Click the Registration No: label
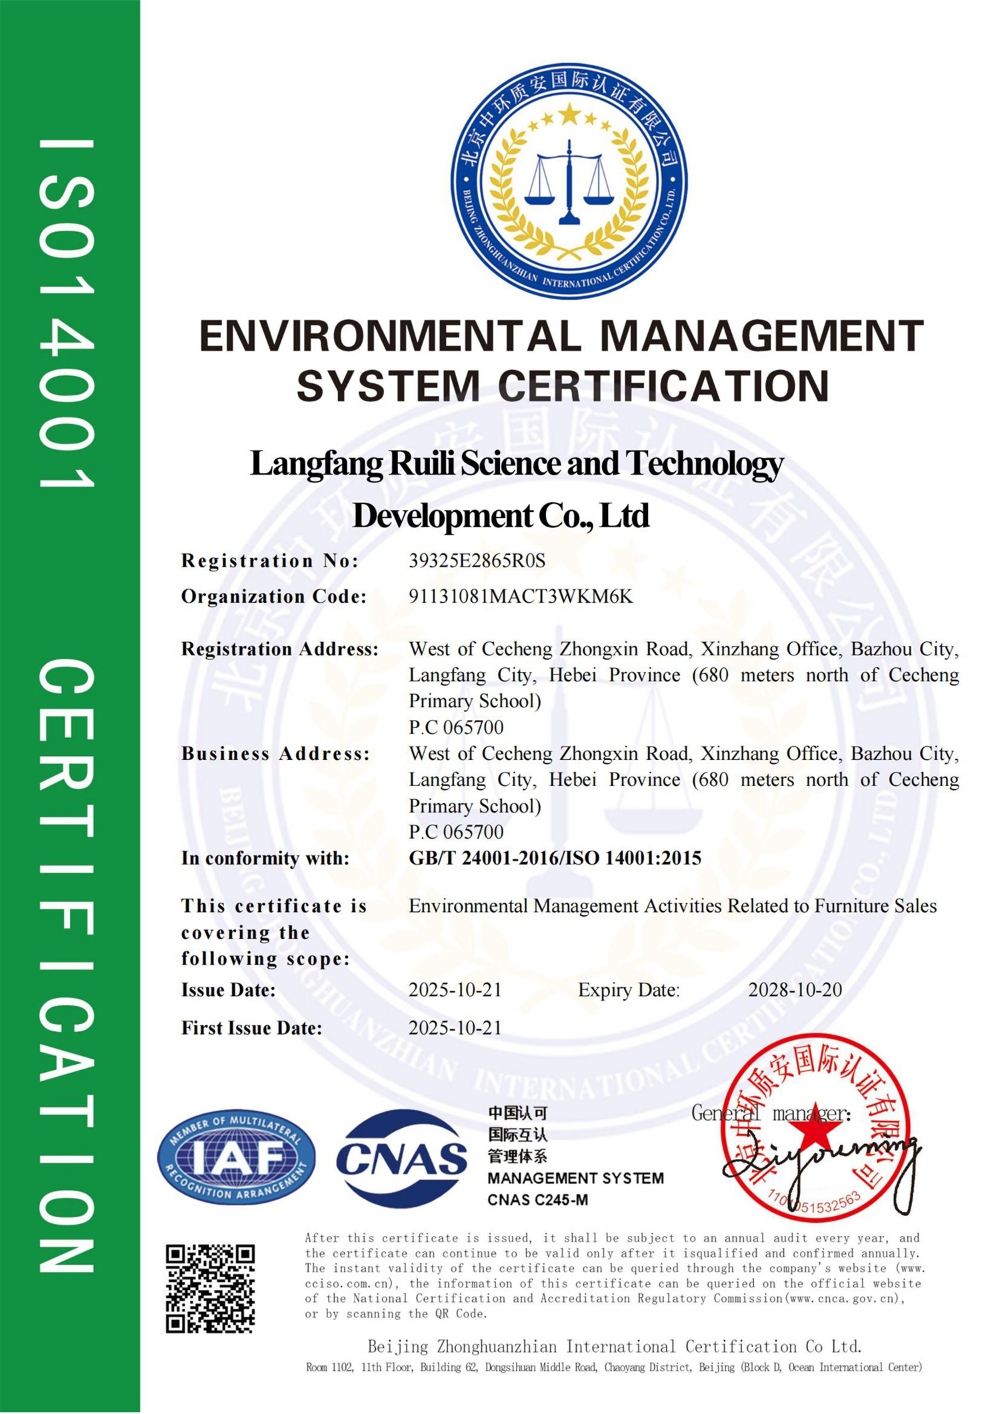1000x1414 pixels. (x=270, y=560)
